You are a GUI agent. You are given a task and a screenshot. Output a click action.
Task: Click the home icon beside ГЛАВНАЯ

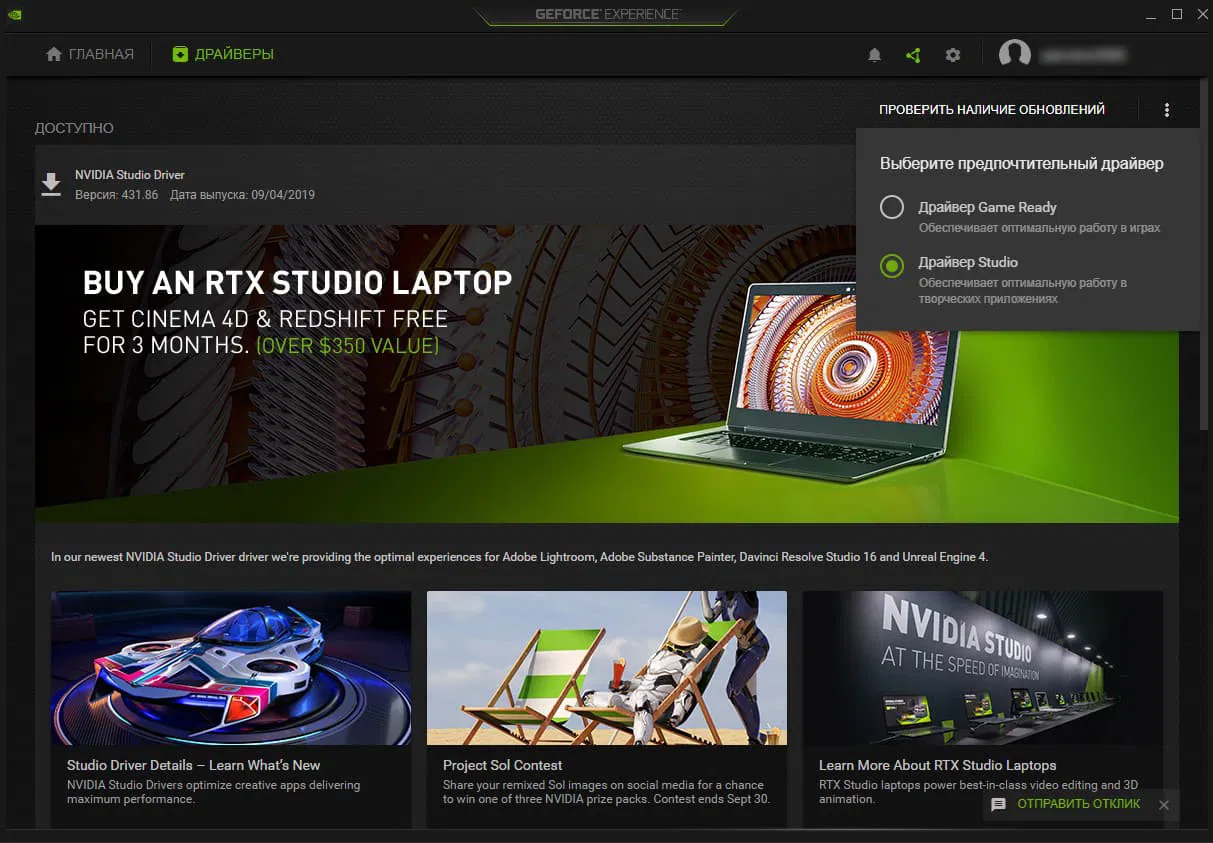pyautogui.click(x=53, y=53)
